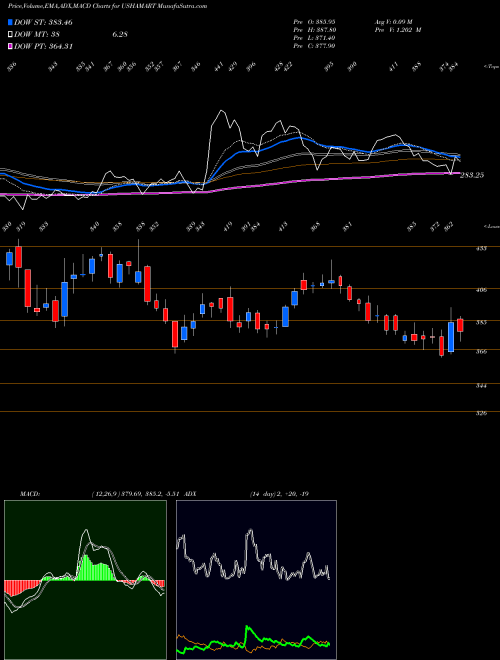This screenshot has width=500, height=660.
Task: Click the chart title for USHAMART
Action: [x=107, y=6]
